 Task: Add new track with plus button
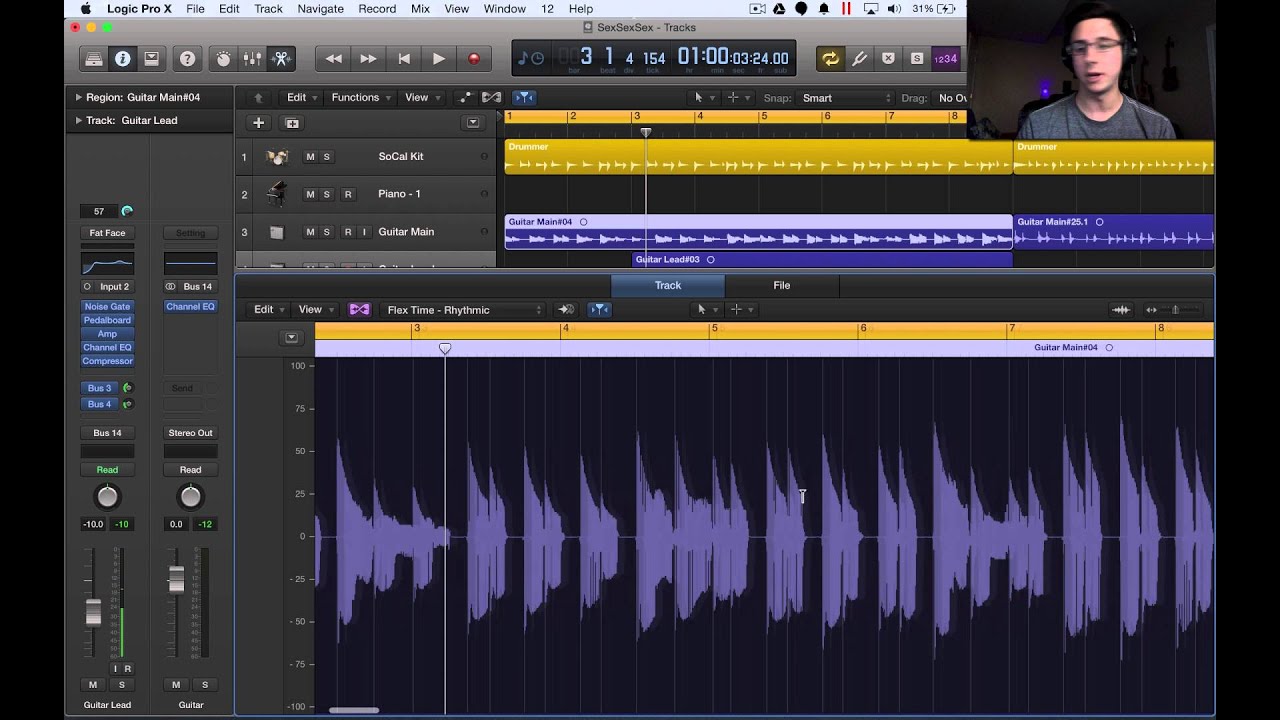258,123
